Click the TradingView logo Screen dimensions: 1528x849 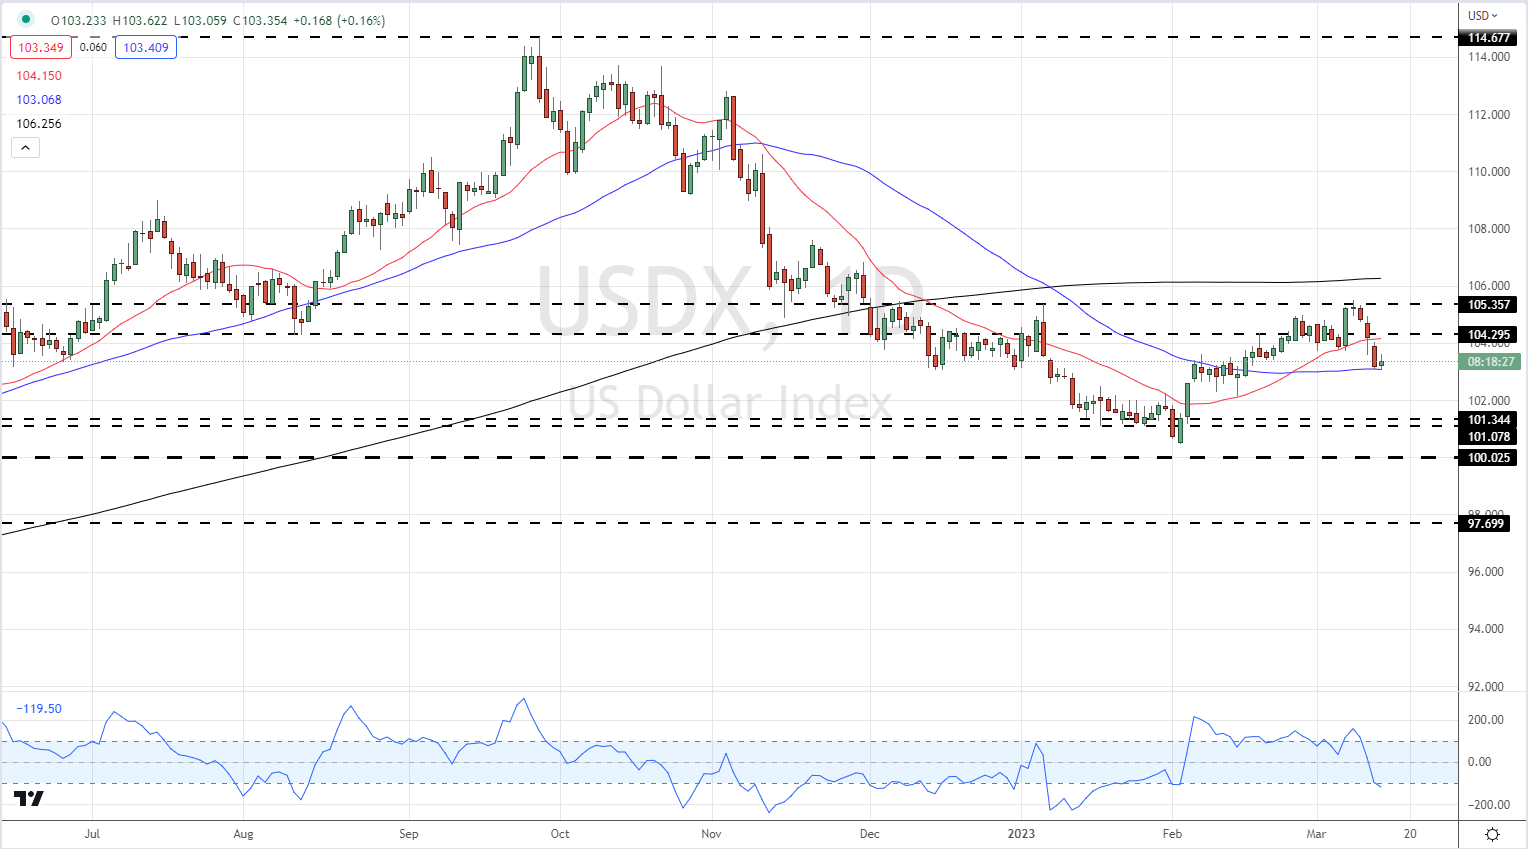28,799
